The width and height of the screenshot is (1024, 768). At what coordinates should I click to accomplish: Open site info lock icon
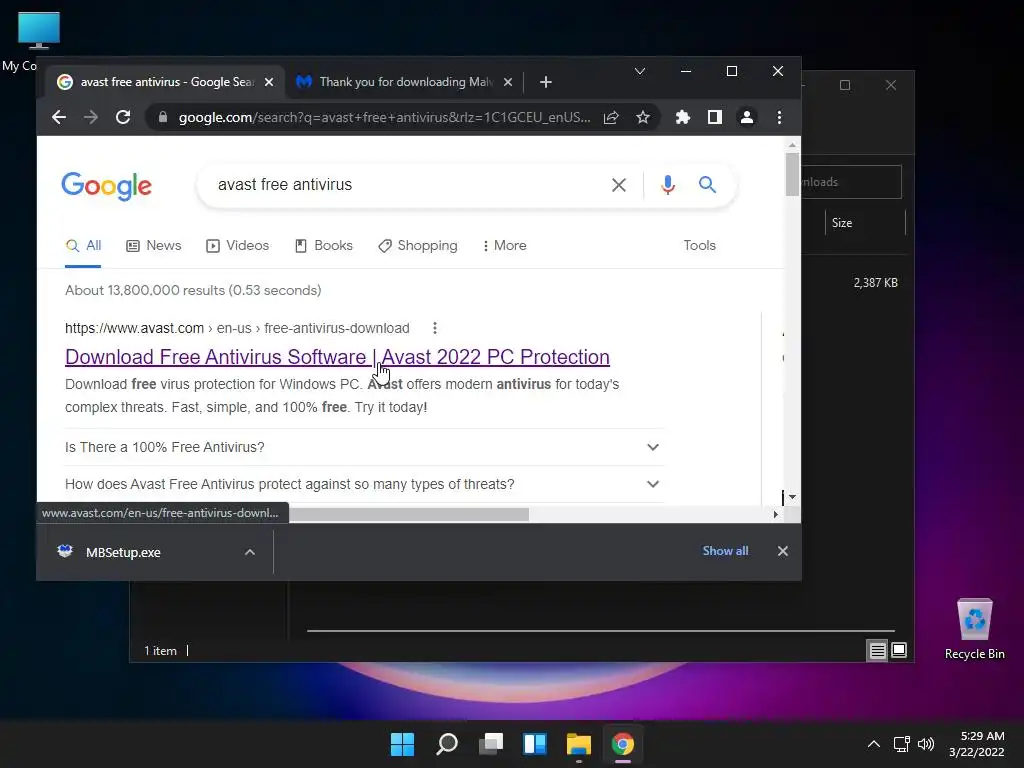click(x=163, y=118)
